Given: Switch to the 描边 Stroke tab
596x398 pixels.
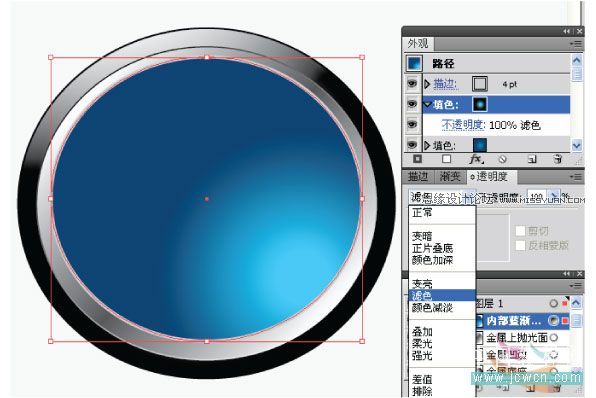Looking at the screenshot, I should point(418,176).
